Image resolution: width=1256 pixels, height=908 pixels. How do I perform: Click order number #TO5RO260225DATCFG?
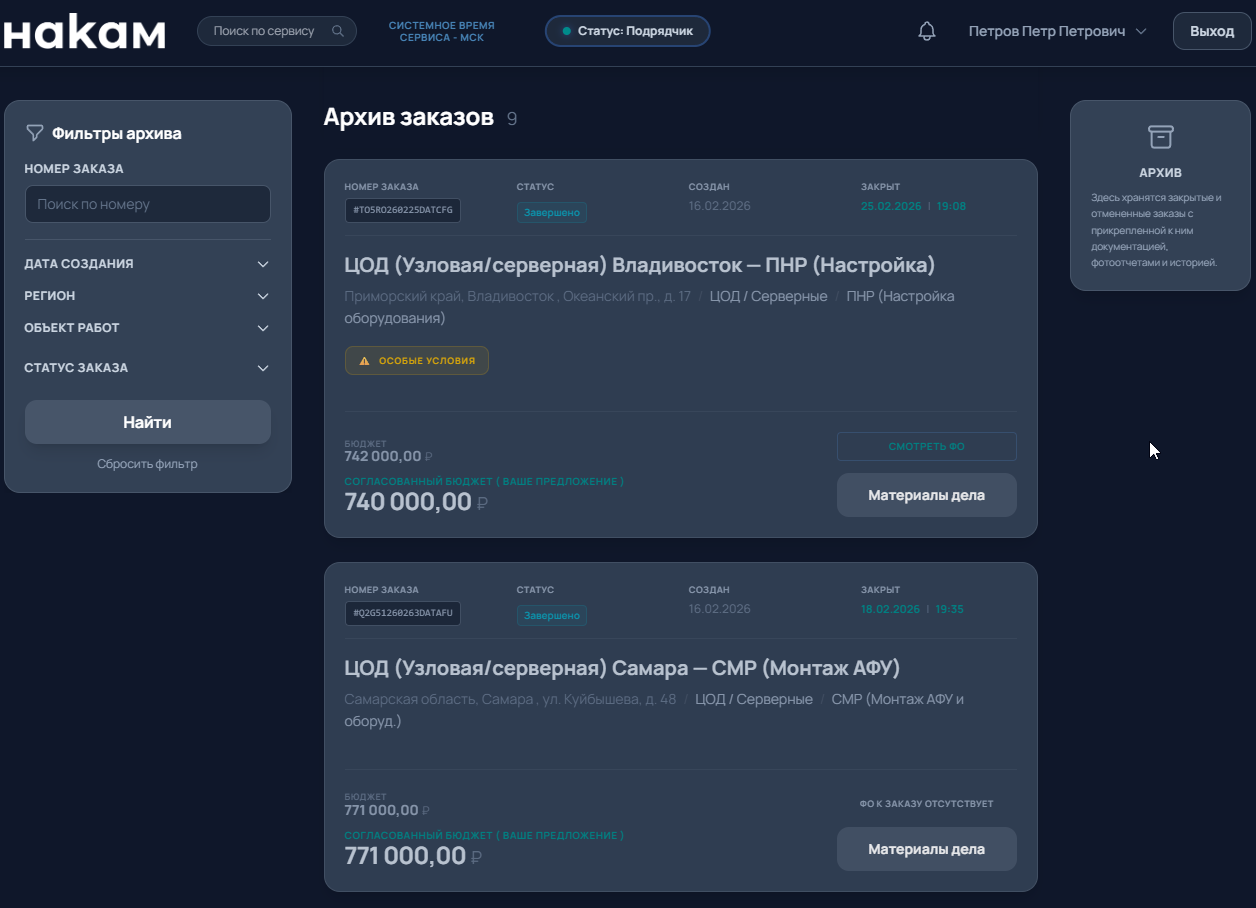(403, 211)
